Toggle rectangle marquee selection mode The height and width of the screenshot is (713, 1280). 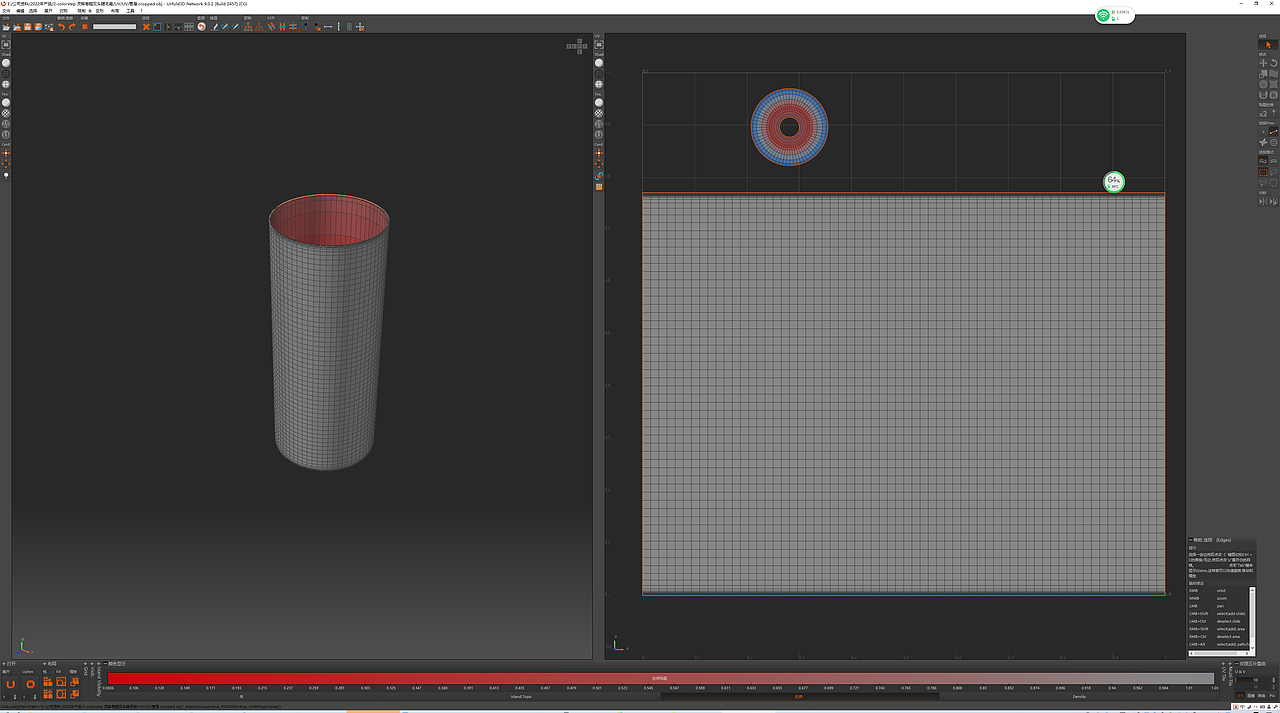click(x=1263, y=172)
